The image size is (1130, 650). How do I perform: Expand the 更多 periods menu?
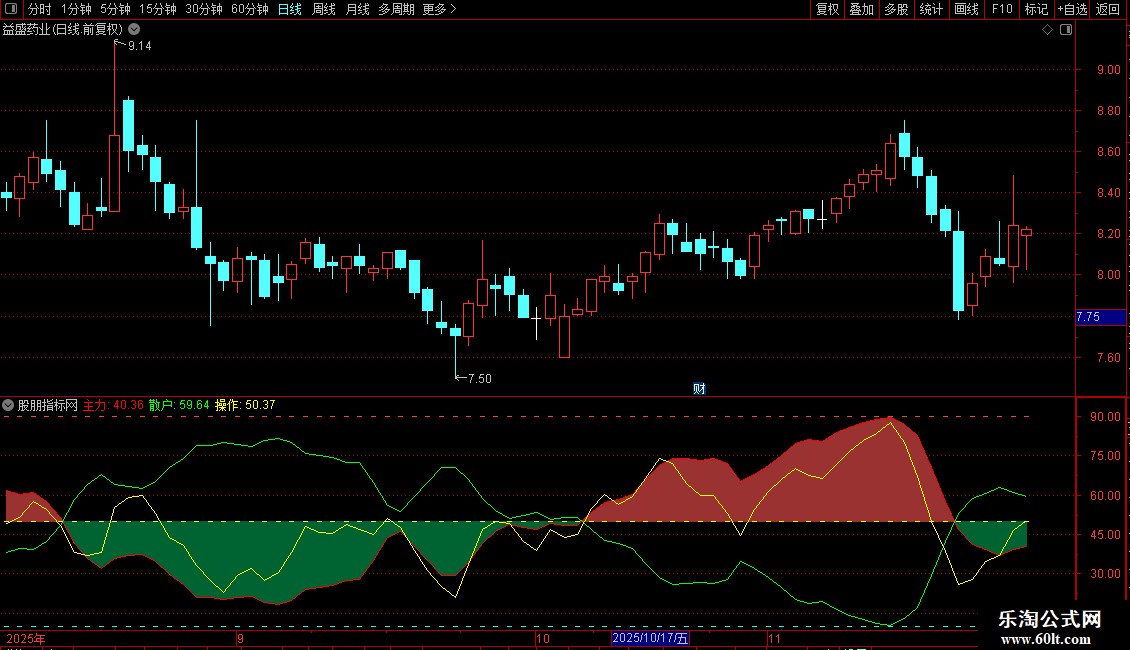click(x=439, y=9)
